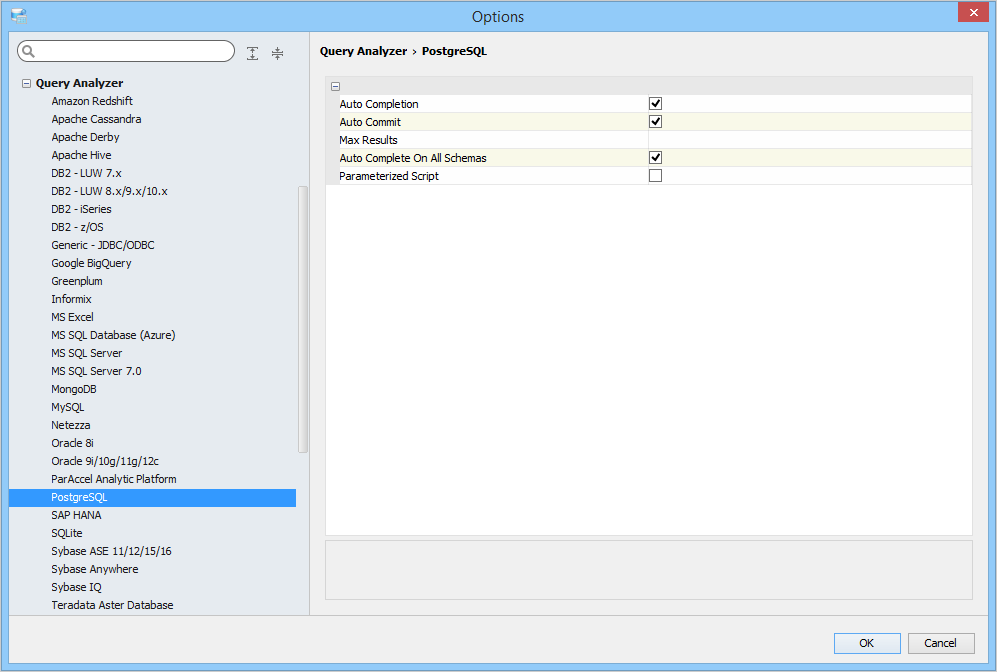The image size is (997, 672).
Task: Click Auto Complete On All Schemas label
Action: coord(413,158)
